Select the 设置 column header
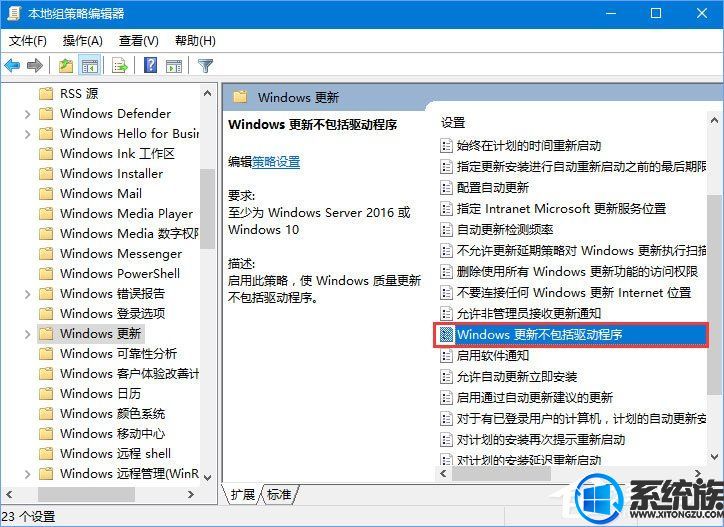This screenshot has width=724, height=527. [453, 123]
